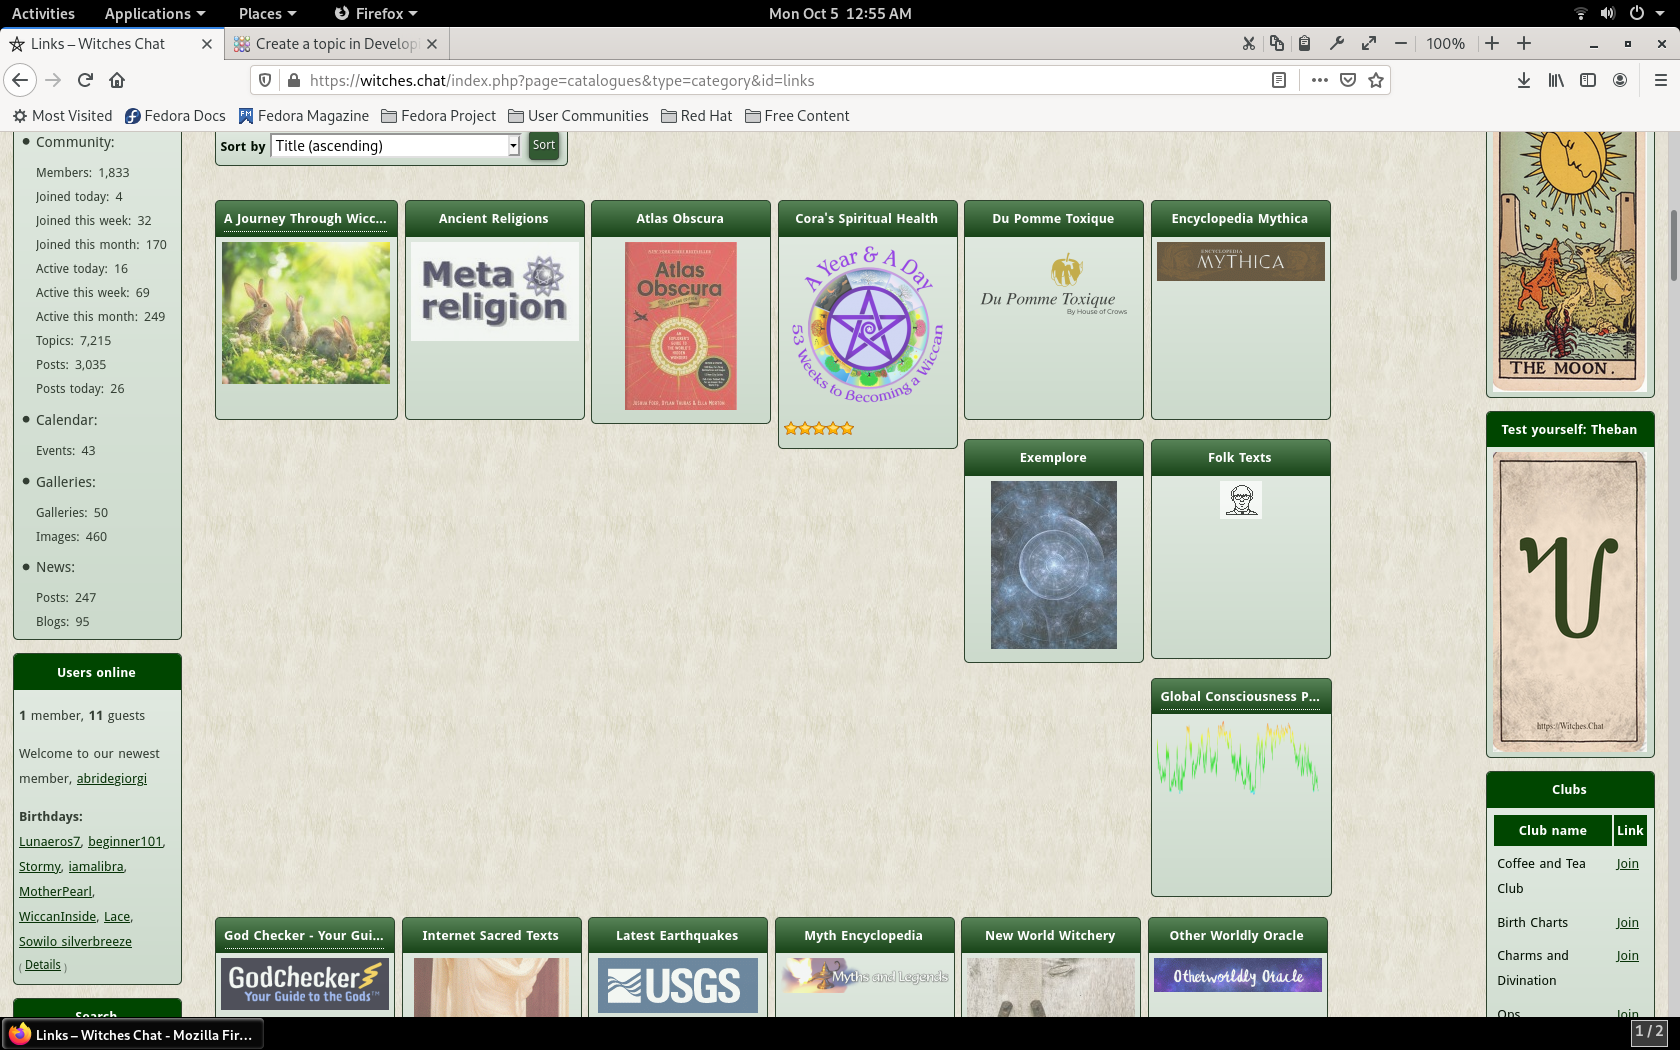
Task: Join the Birth Charts club
Action: click(x=1627, y=922)
